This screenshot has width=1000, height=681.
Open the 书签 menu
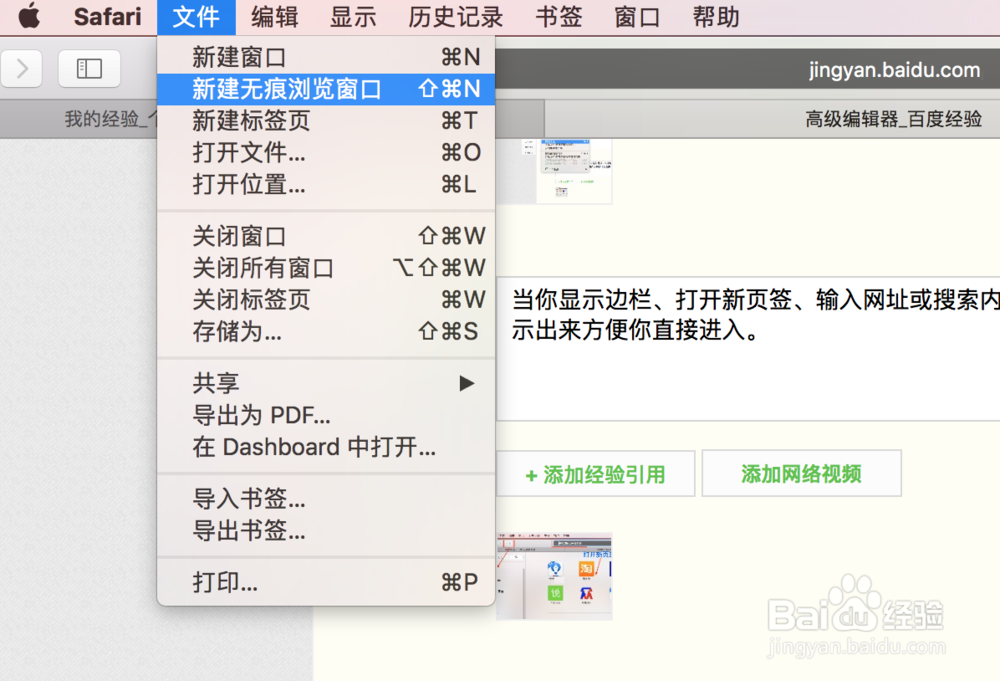[x=558, y=17]
